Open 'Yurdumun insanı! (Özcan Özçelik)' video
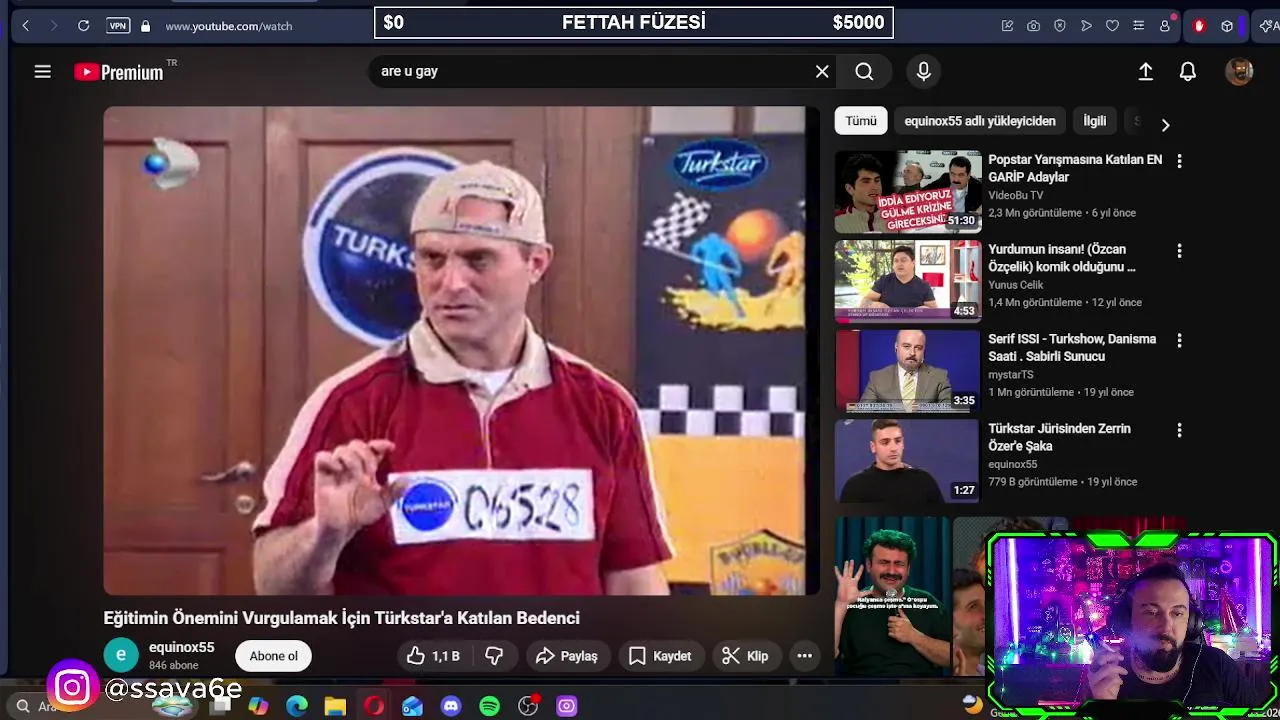The image size is (1280, 720). click(1062, 258)
